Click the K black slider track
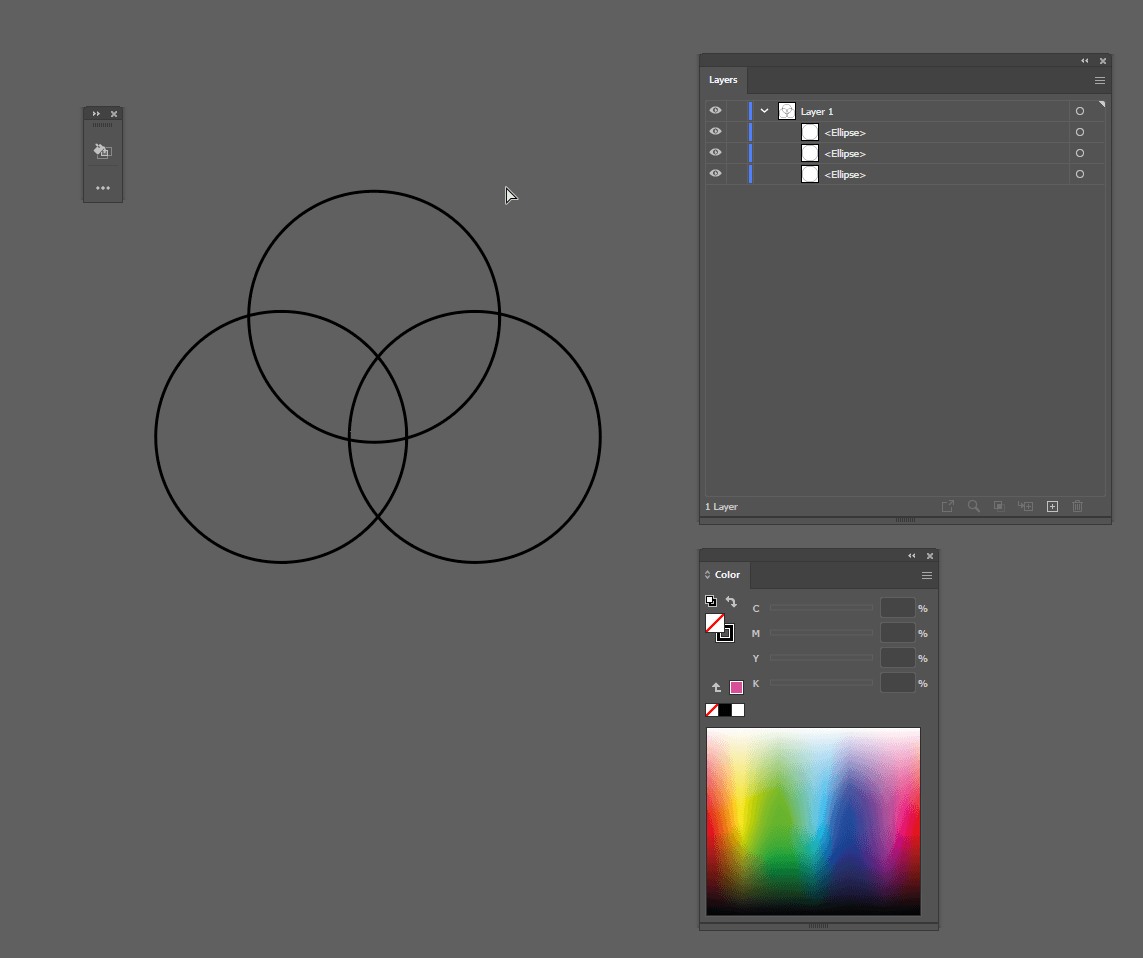 click(x=821, y=683)
